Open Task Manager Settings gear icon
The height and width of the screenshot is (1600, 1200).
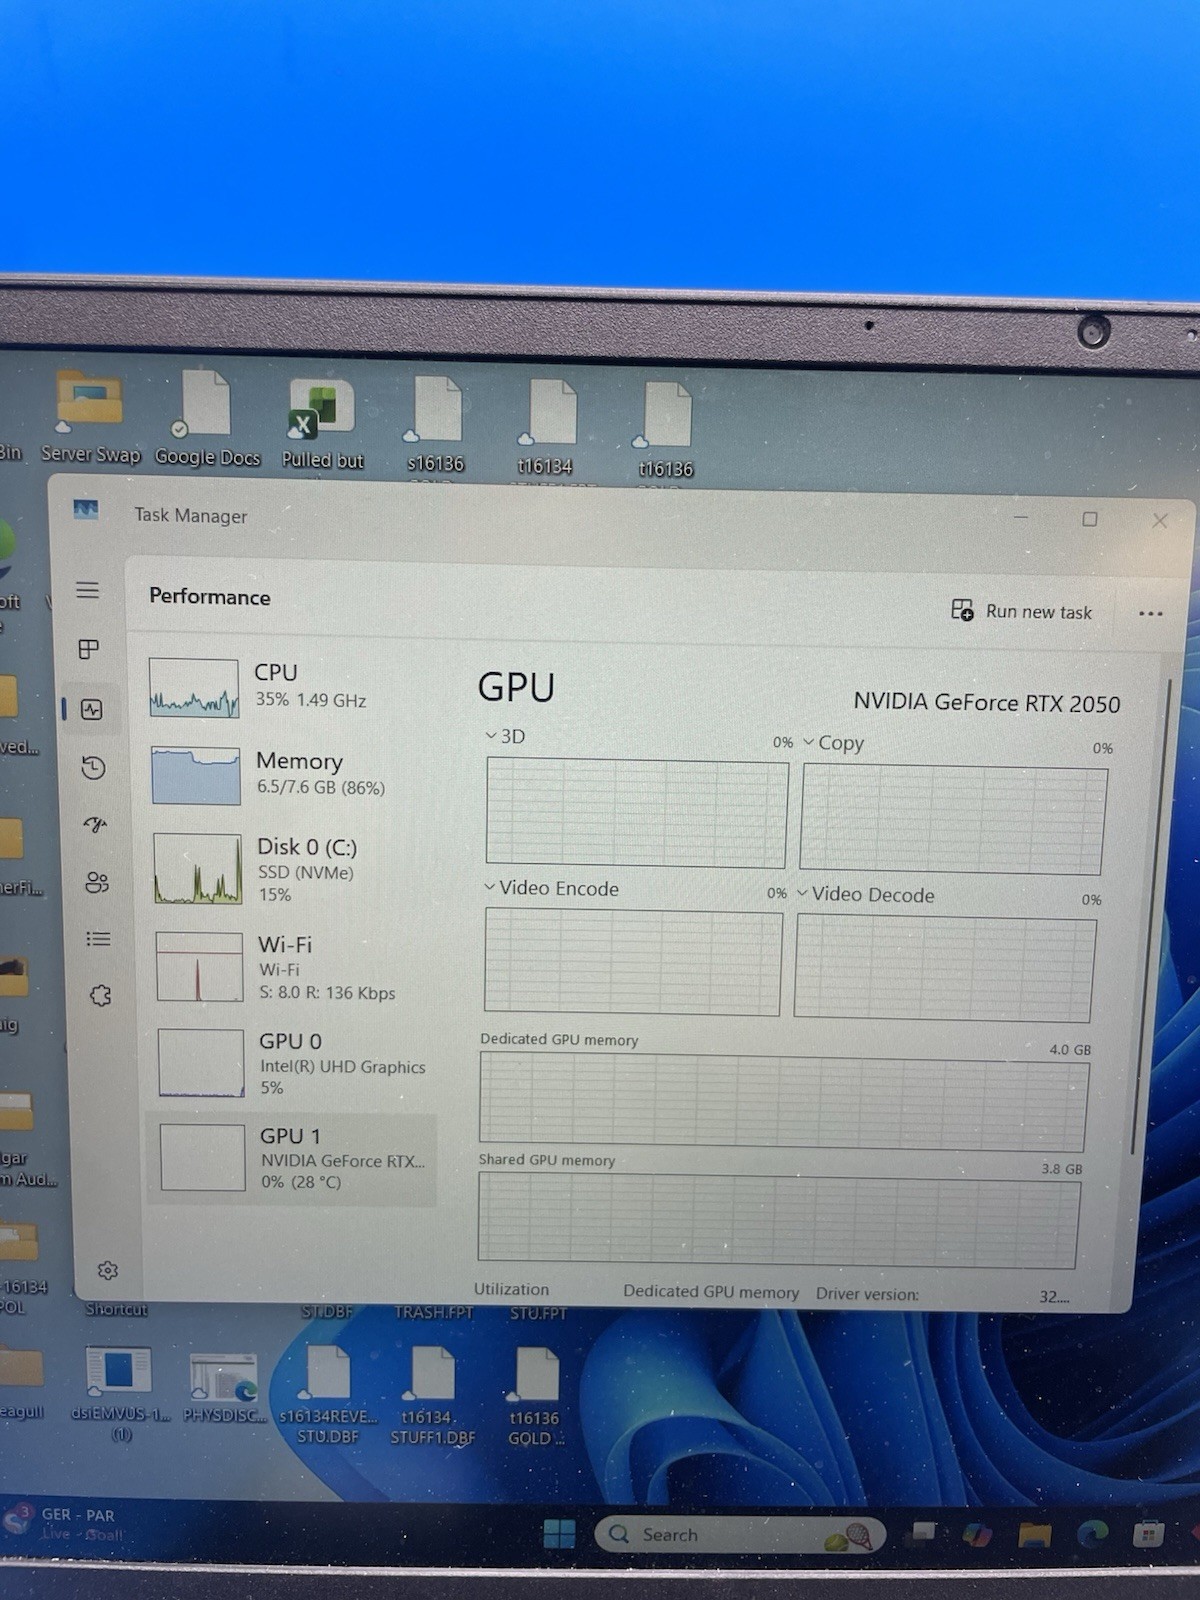pyautogui.click(x=108, y=1271)
